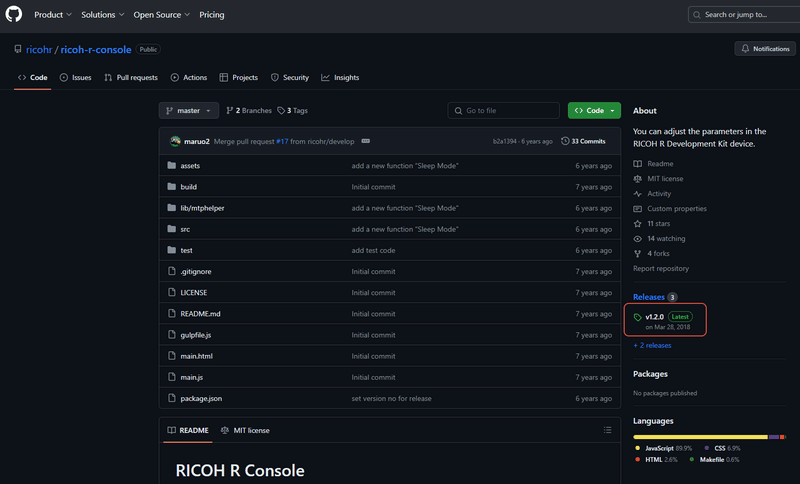Open the assets folder
Screen dimensions: 800x484
[190, 166]
